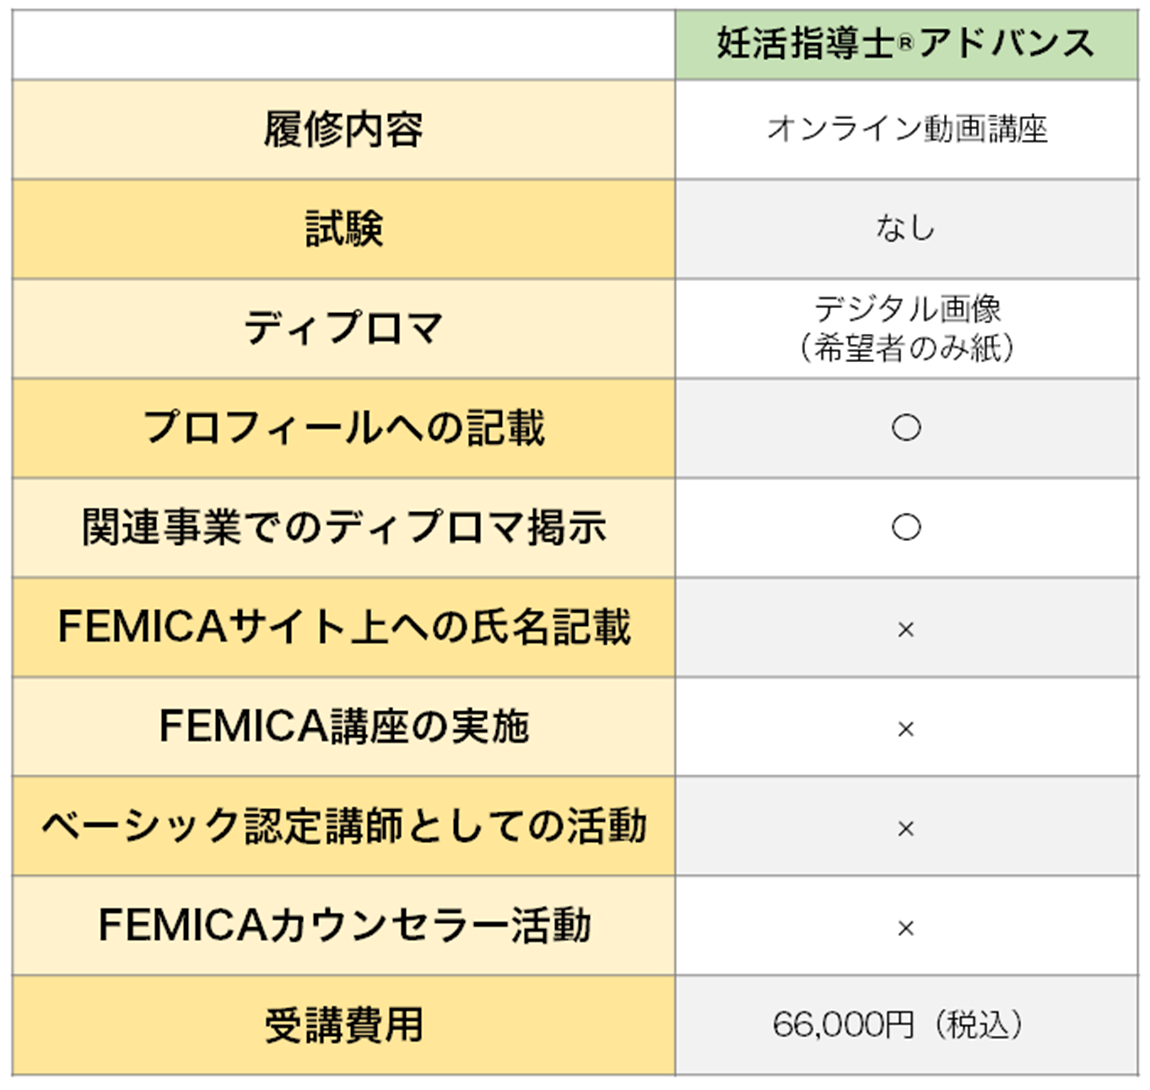The image size is (1150, 1090).
Task: Click the オンライン動画講座 cell
Action: 906,130
